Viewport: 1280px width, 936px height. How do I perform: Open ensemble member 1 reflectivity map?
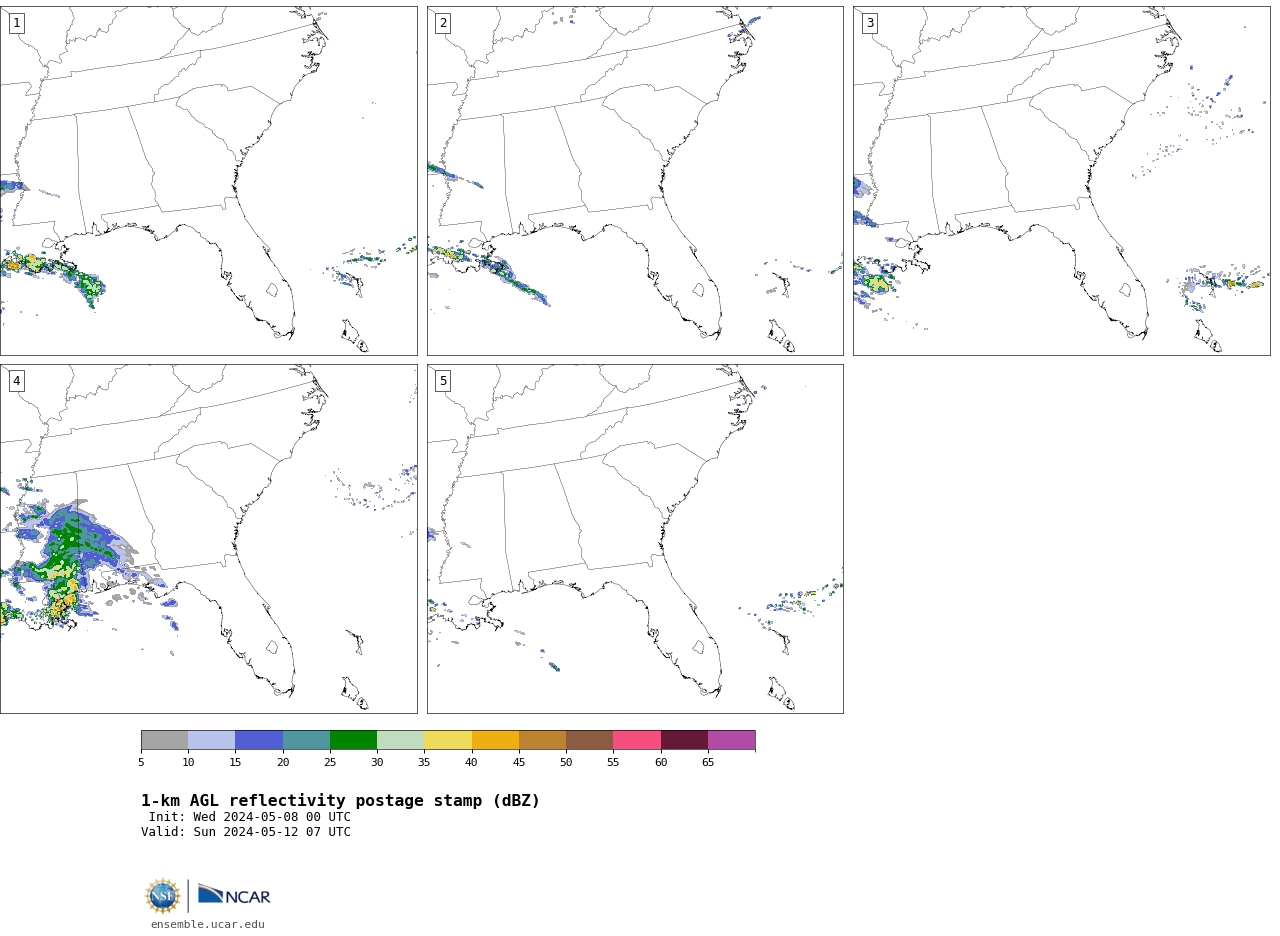pos(208,181)
